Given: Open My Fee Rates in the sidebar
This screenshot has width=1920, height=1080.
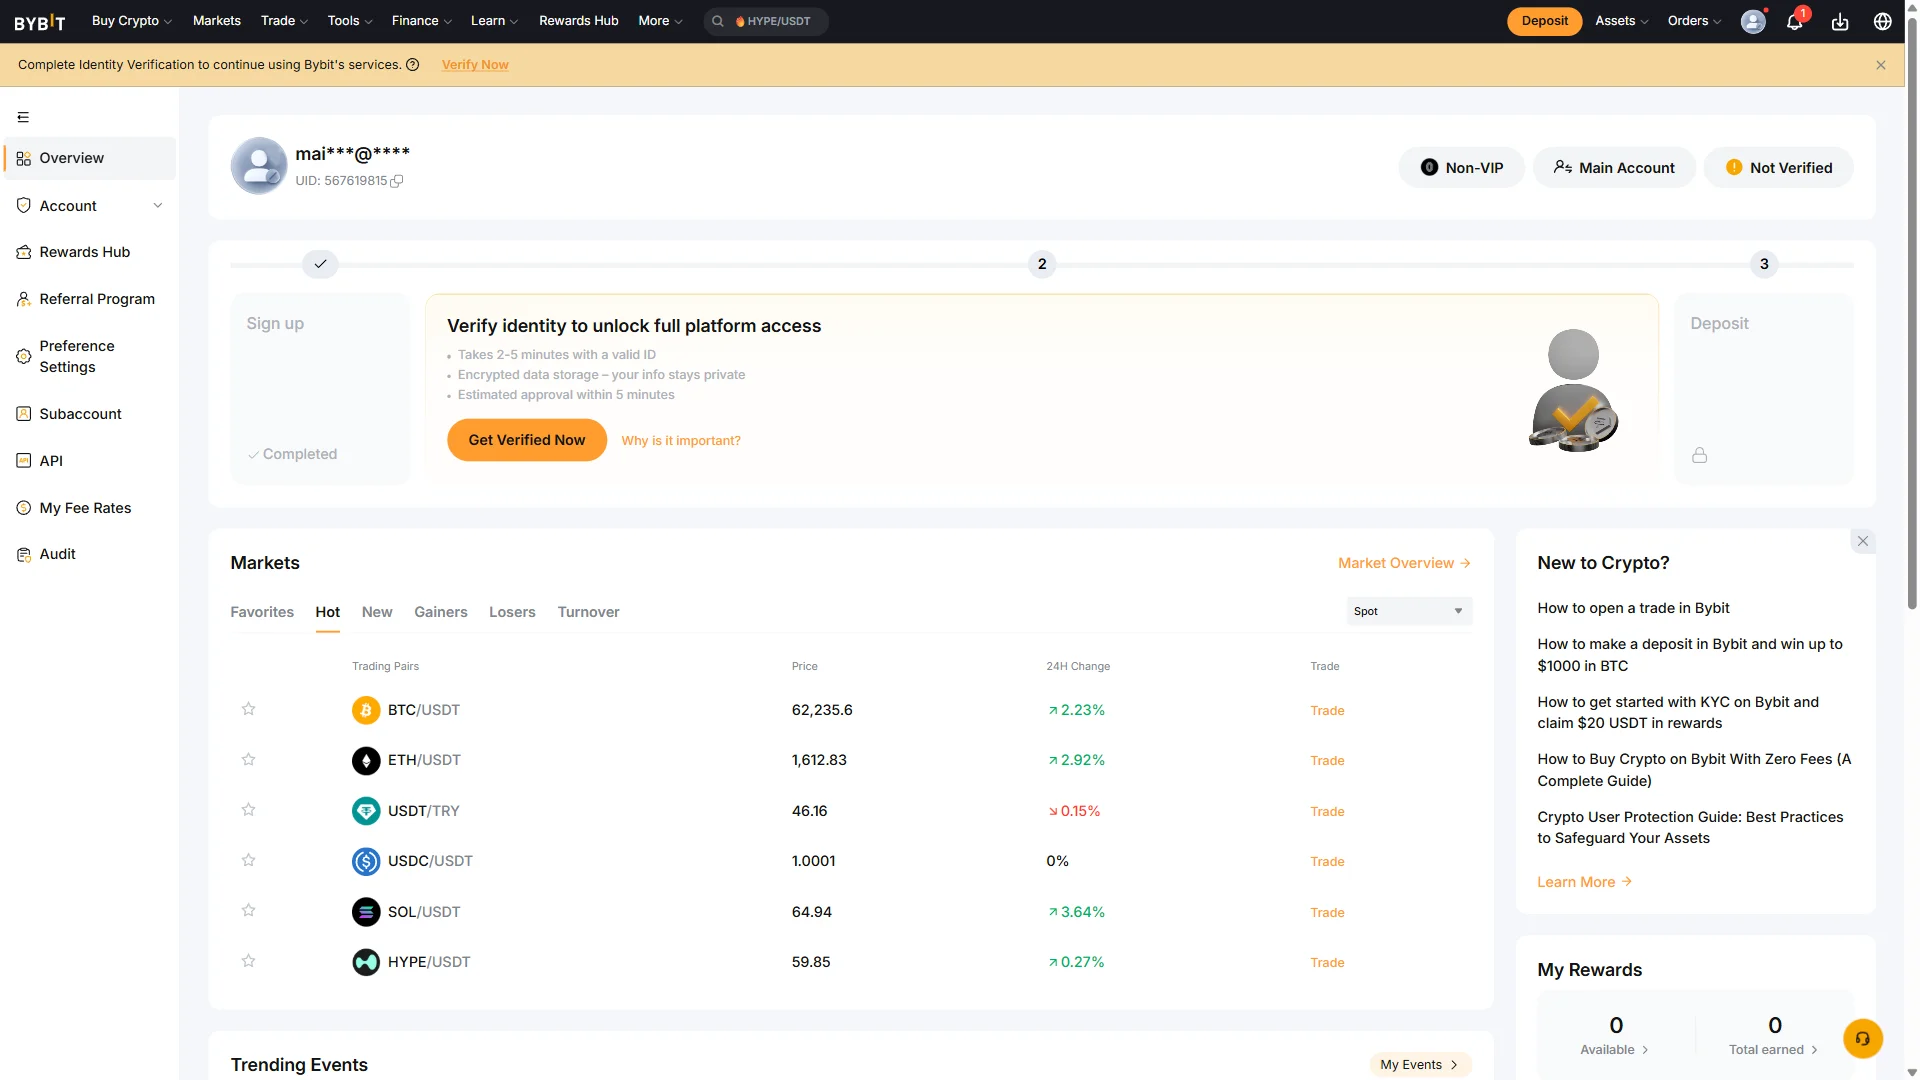Looking at the screenshot, I should (x=90, y=508).
